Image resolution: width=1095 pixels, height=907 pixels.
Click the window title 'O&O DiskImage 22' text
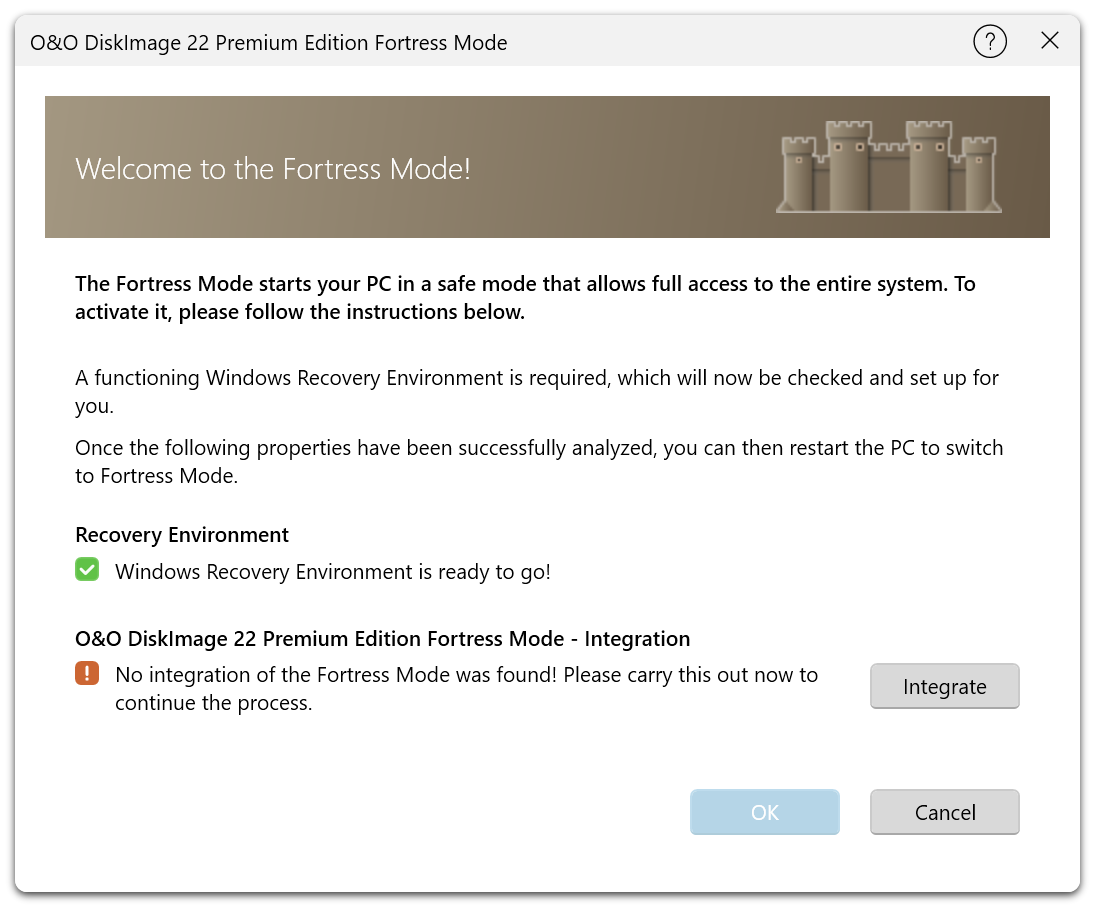(268, 42)
